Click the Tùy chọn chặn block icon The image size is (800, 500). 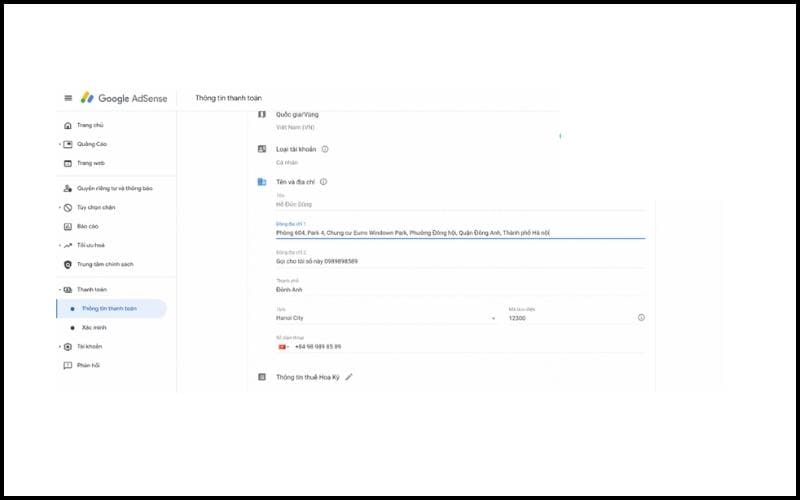[x=67, y=208]
